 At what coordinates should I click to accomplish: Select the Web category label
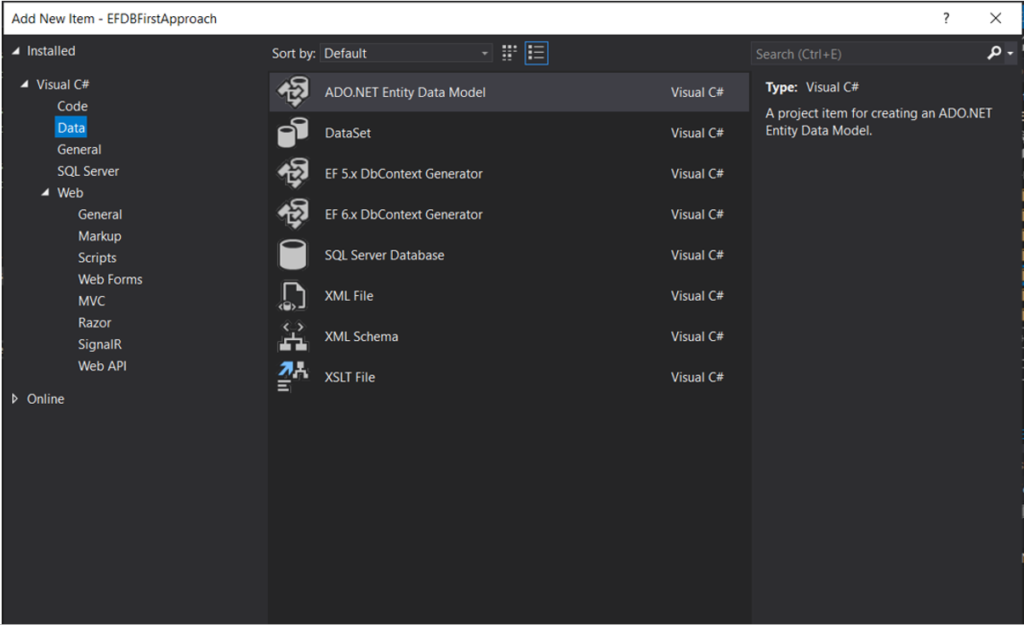click(x=70, y=193)
